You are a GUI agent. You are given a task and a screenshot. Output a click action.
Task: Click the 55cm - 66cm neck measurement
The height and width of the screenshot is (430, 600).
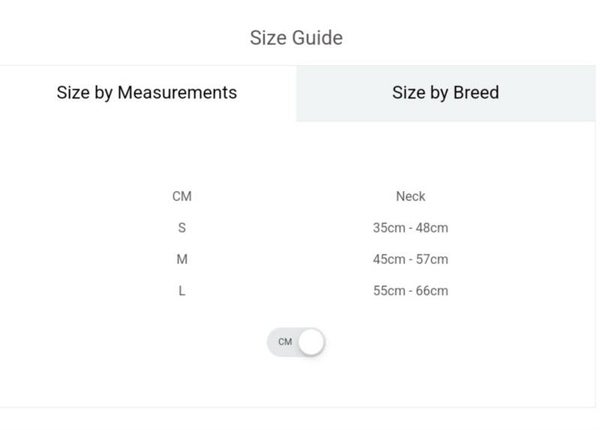coord(410,291)
